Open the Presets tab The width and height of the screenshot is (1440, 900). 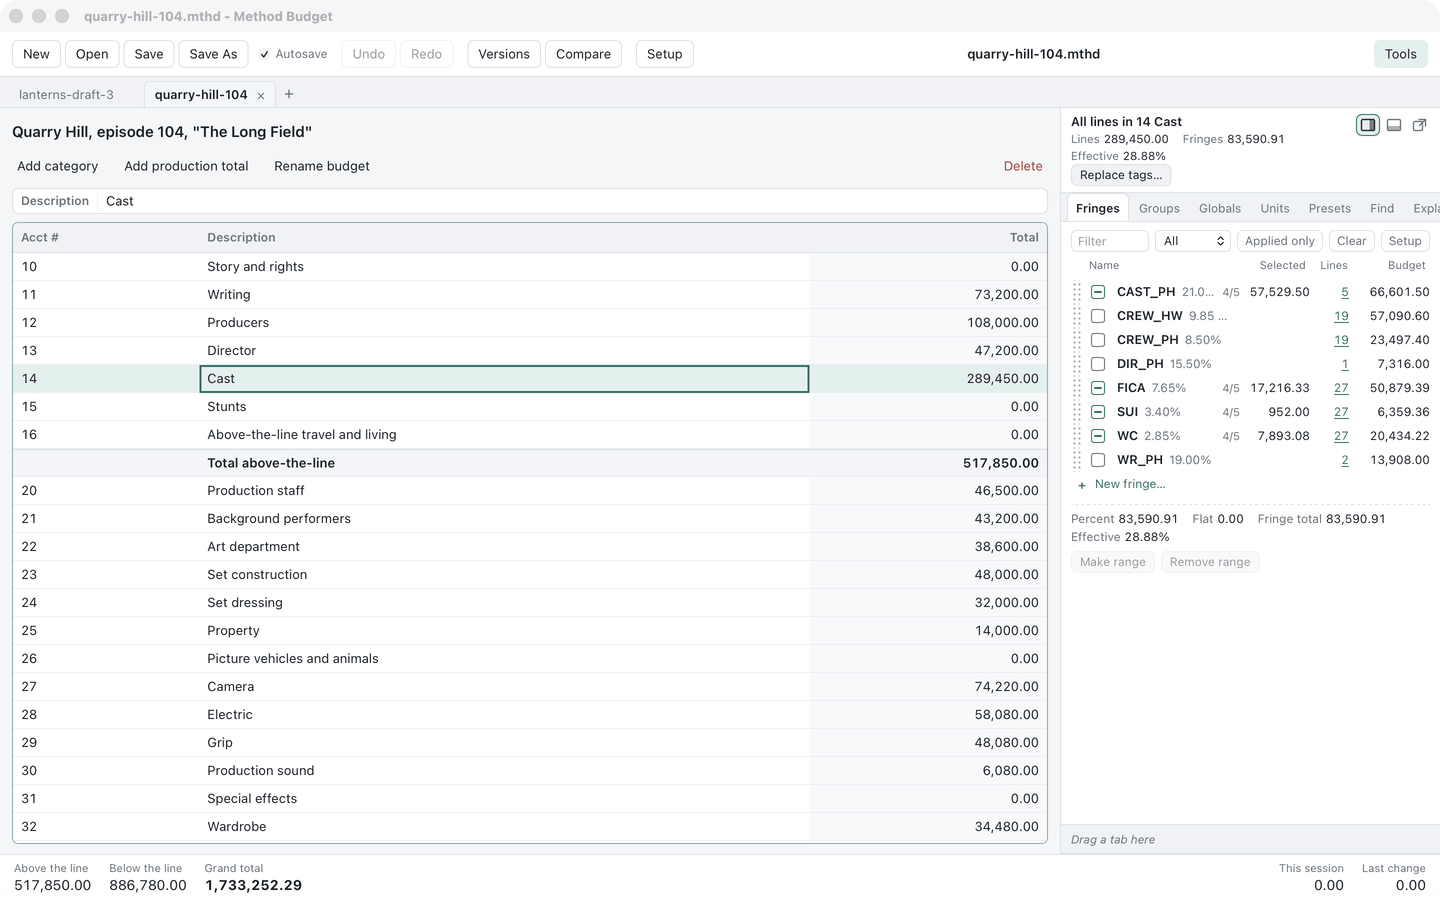click(x=1330, y=208)
